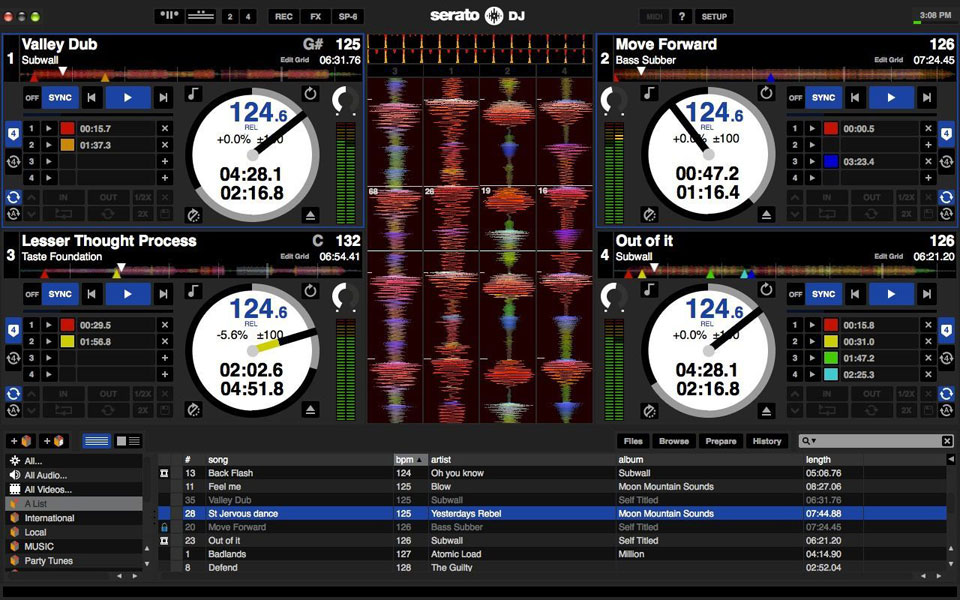Select the All Audio... library item
This screenshot has width=960, height=600.
[74, 475]
